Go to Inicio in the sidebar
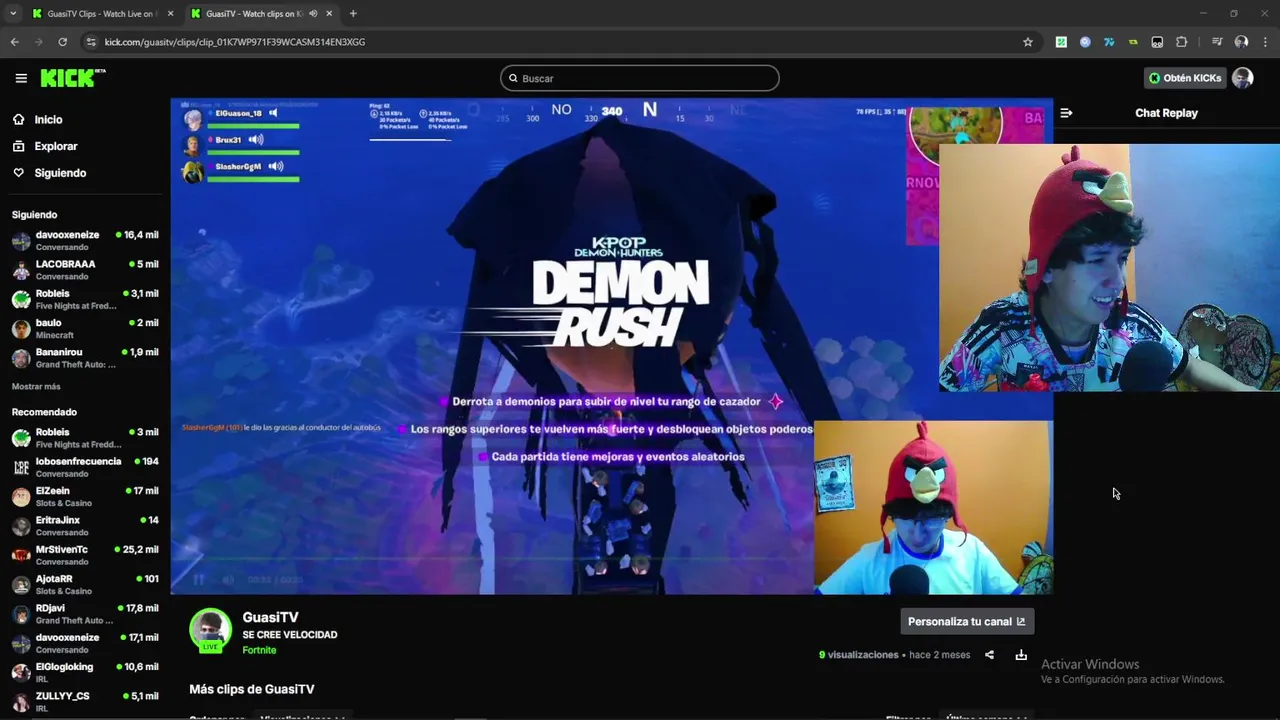The width and height of the screenshot is (1280, 720). click(x=48, y=119)
